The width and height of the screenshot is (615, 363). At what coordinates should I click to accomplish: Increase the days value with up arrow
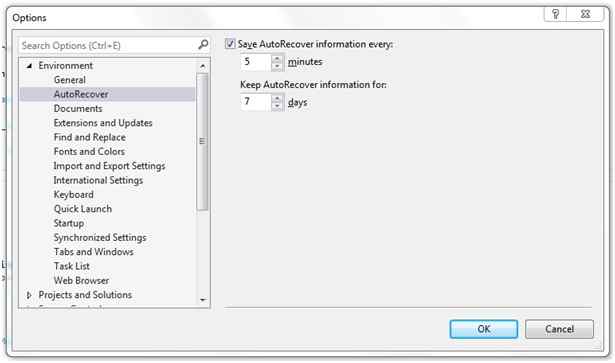tap(277, 99)
